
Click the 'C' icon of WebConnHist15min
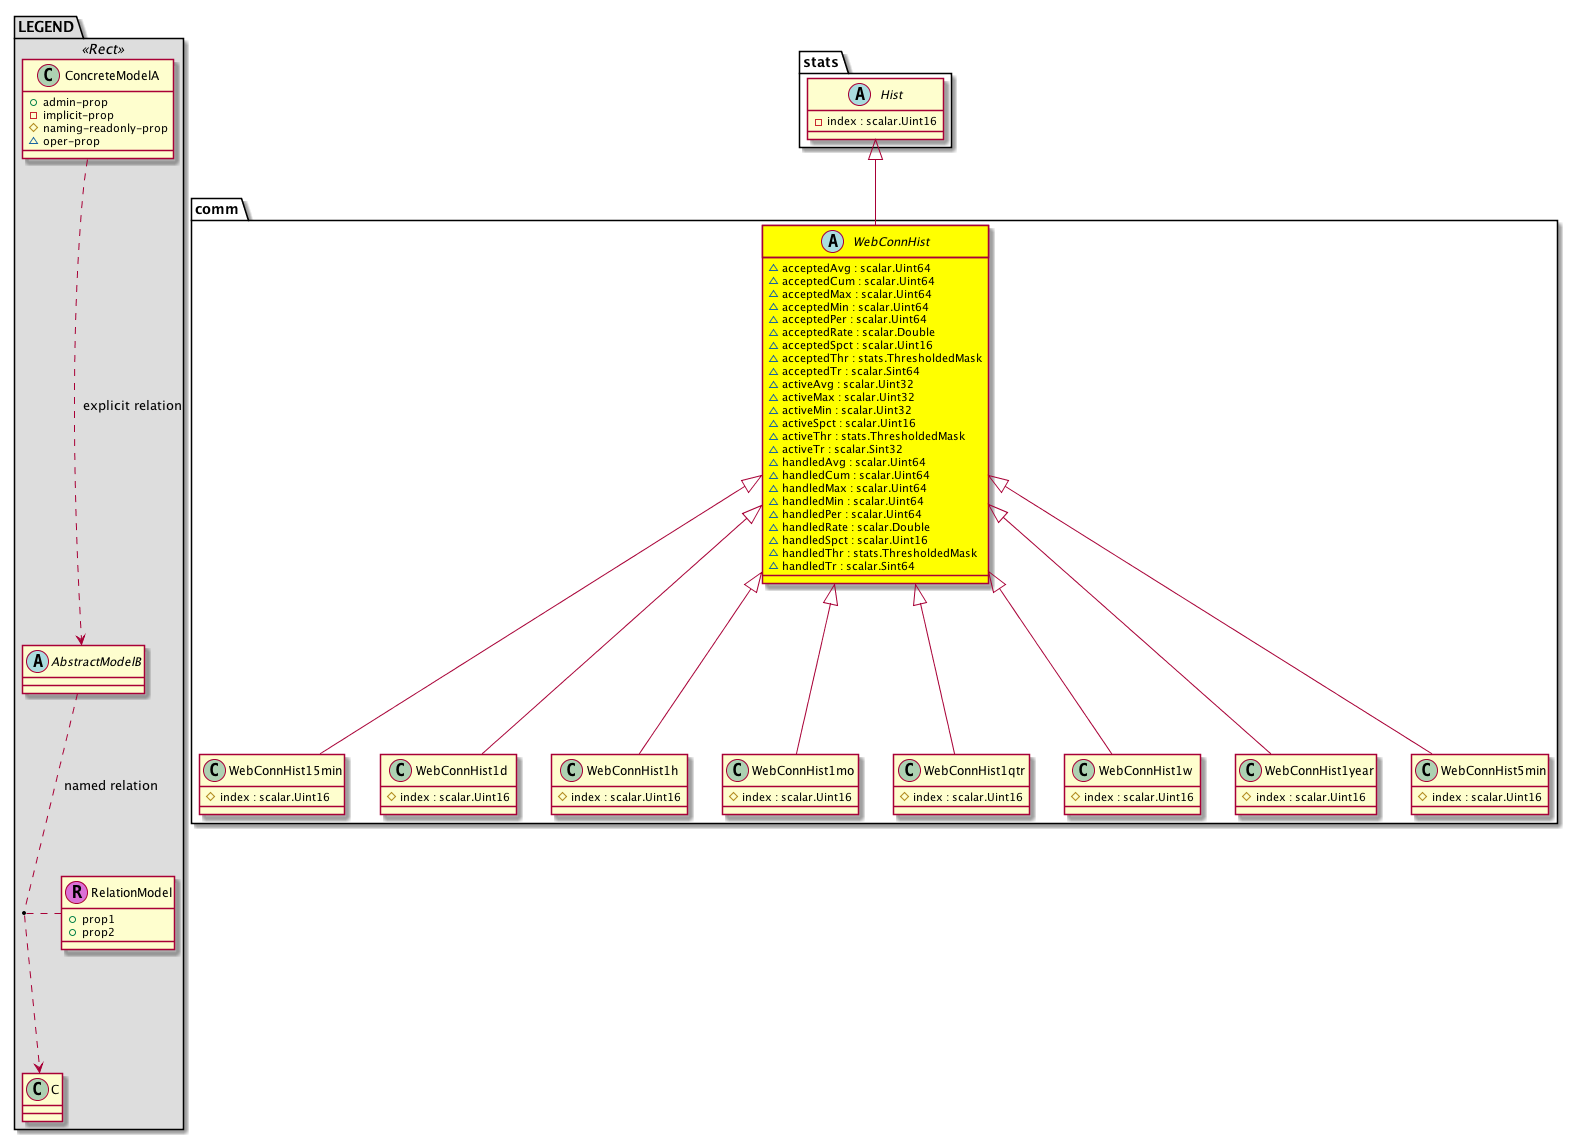click(x=213, y=770)
